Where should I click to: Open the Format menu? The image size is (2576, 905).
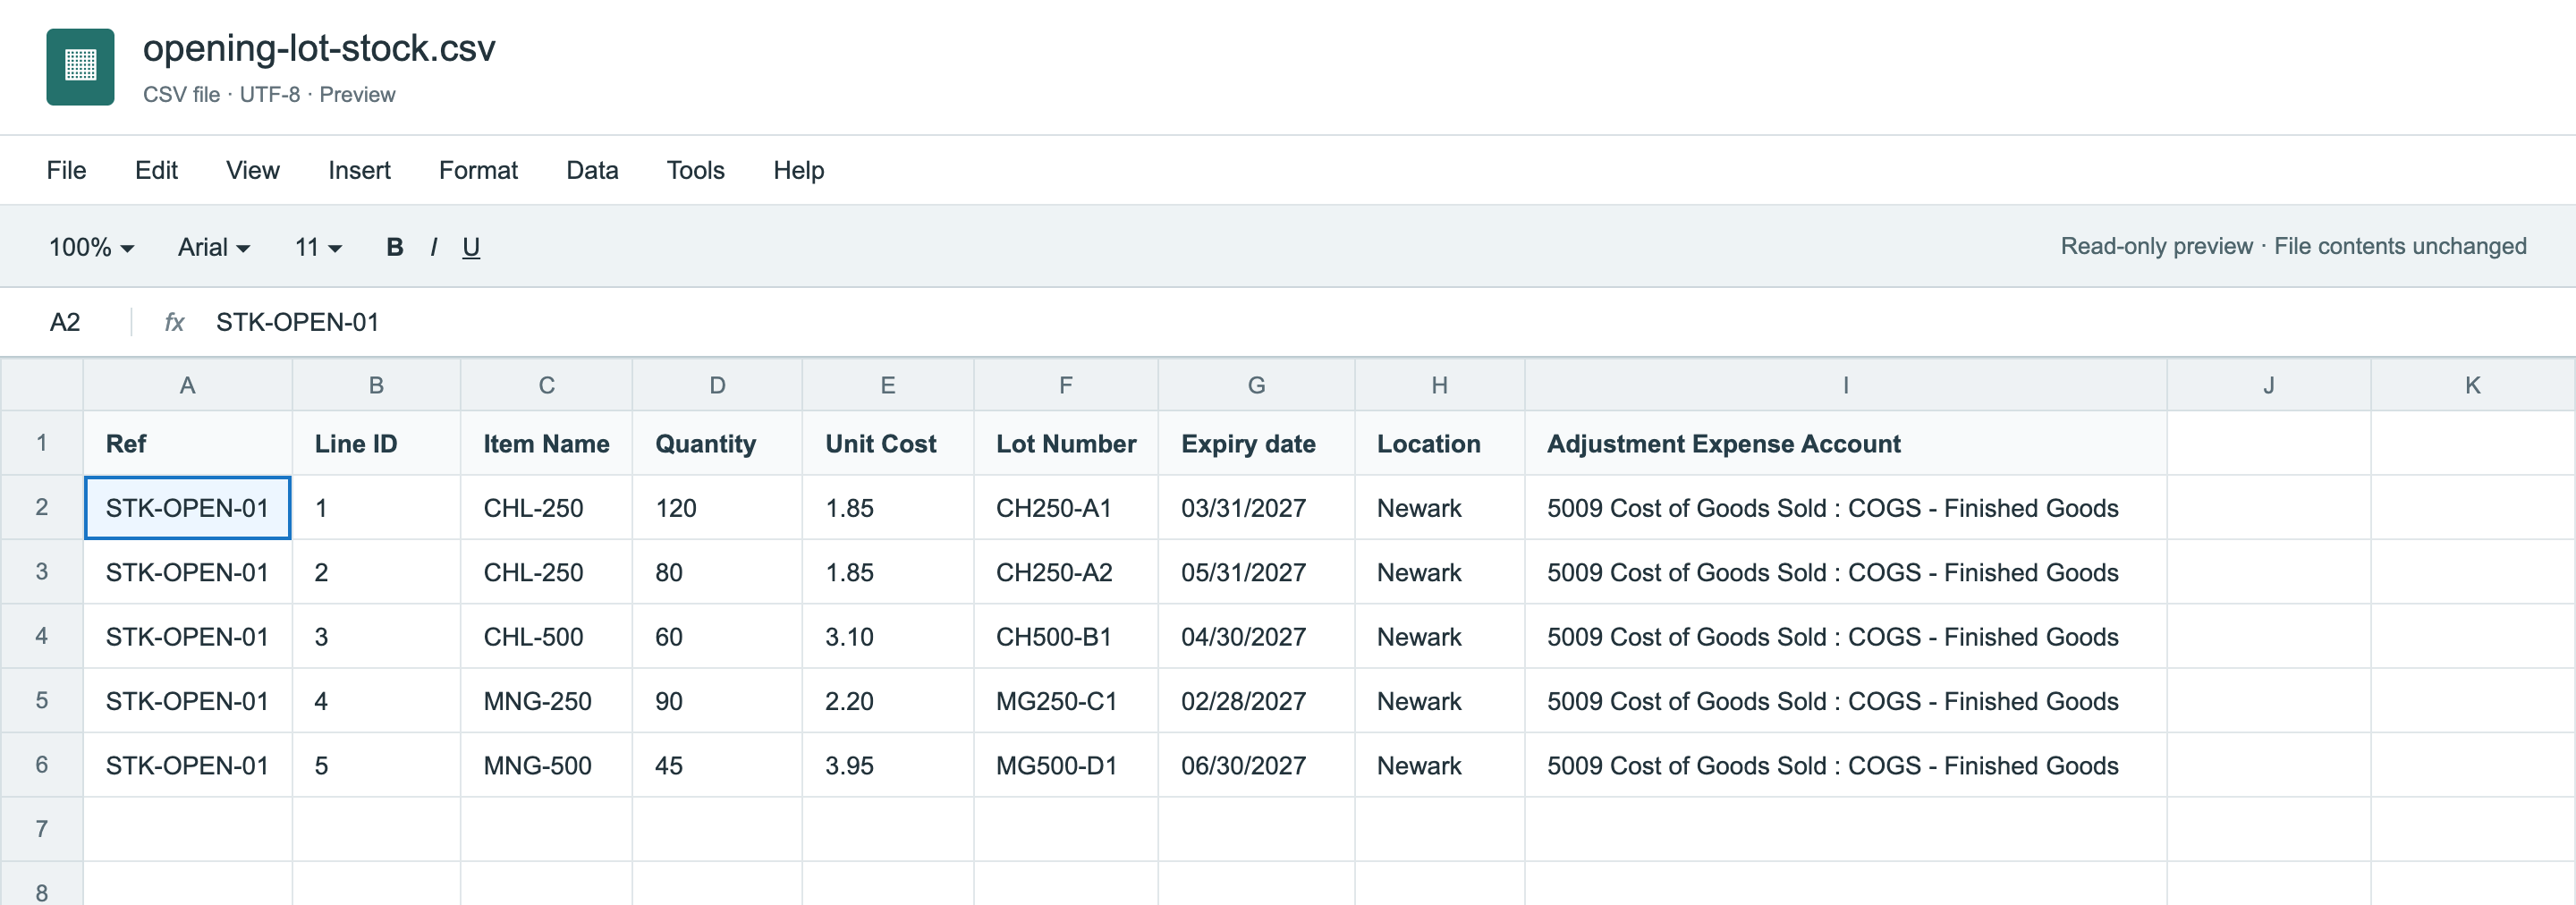[x=478, y=170]
